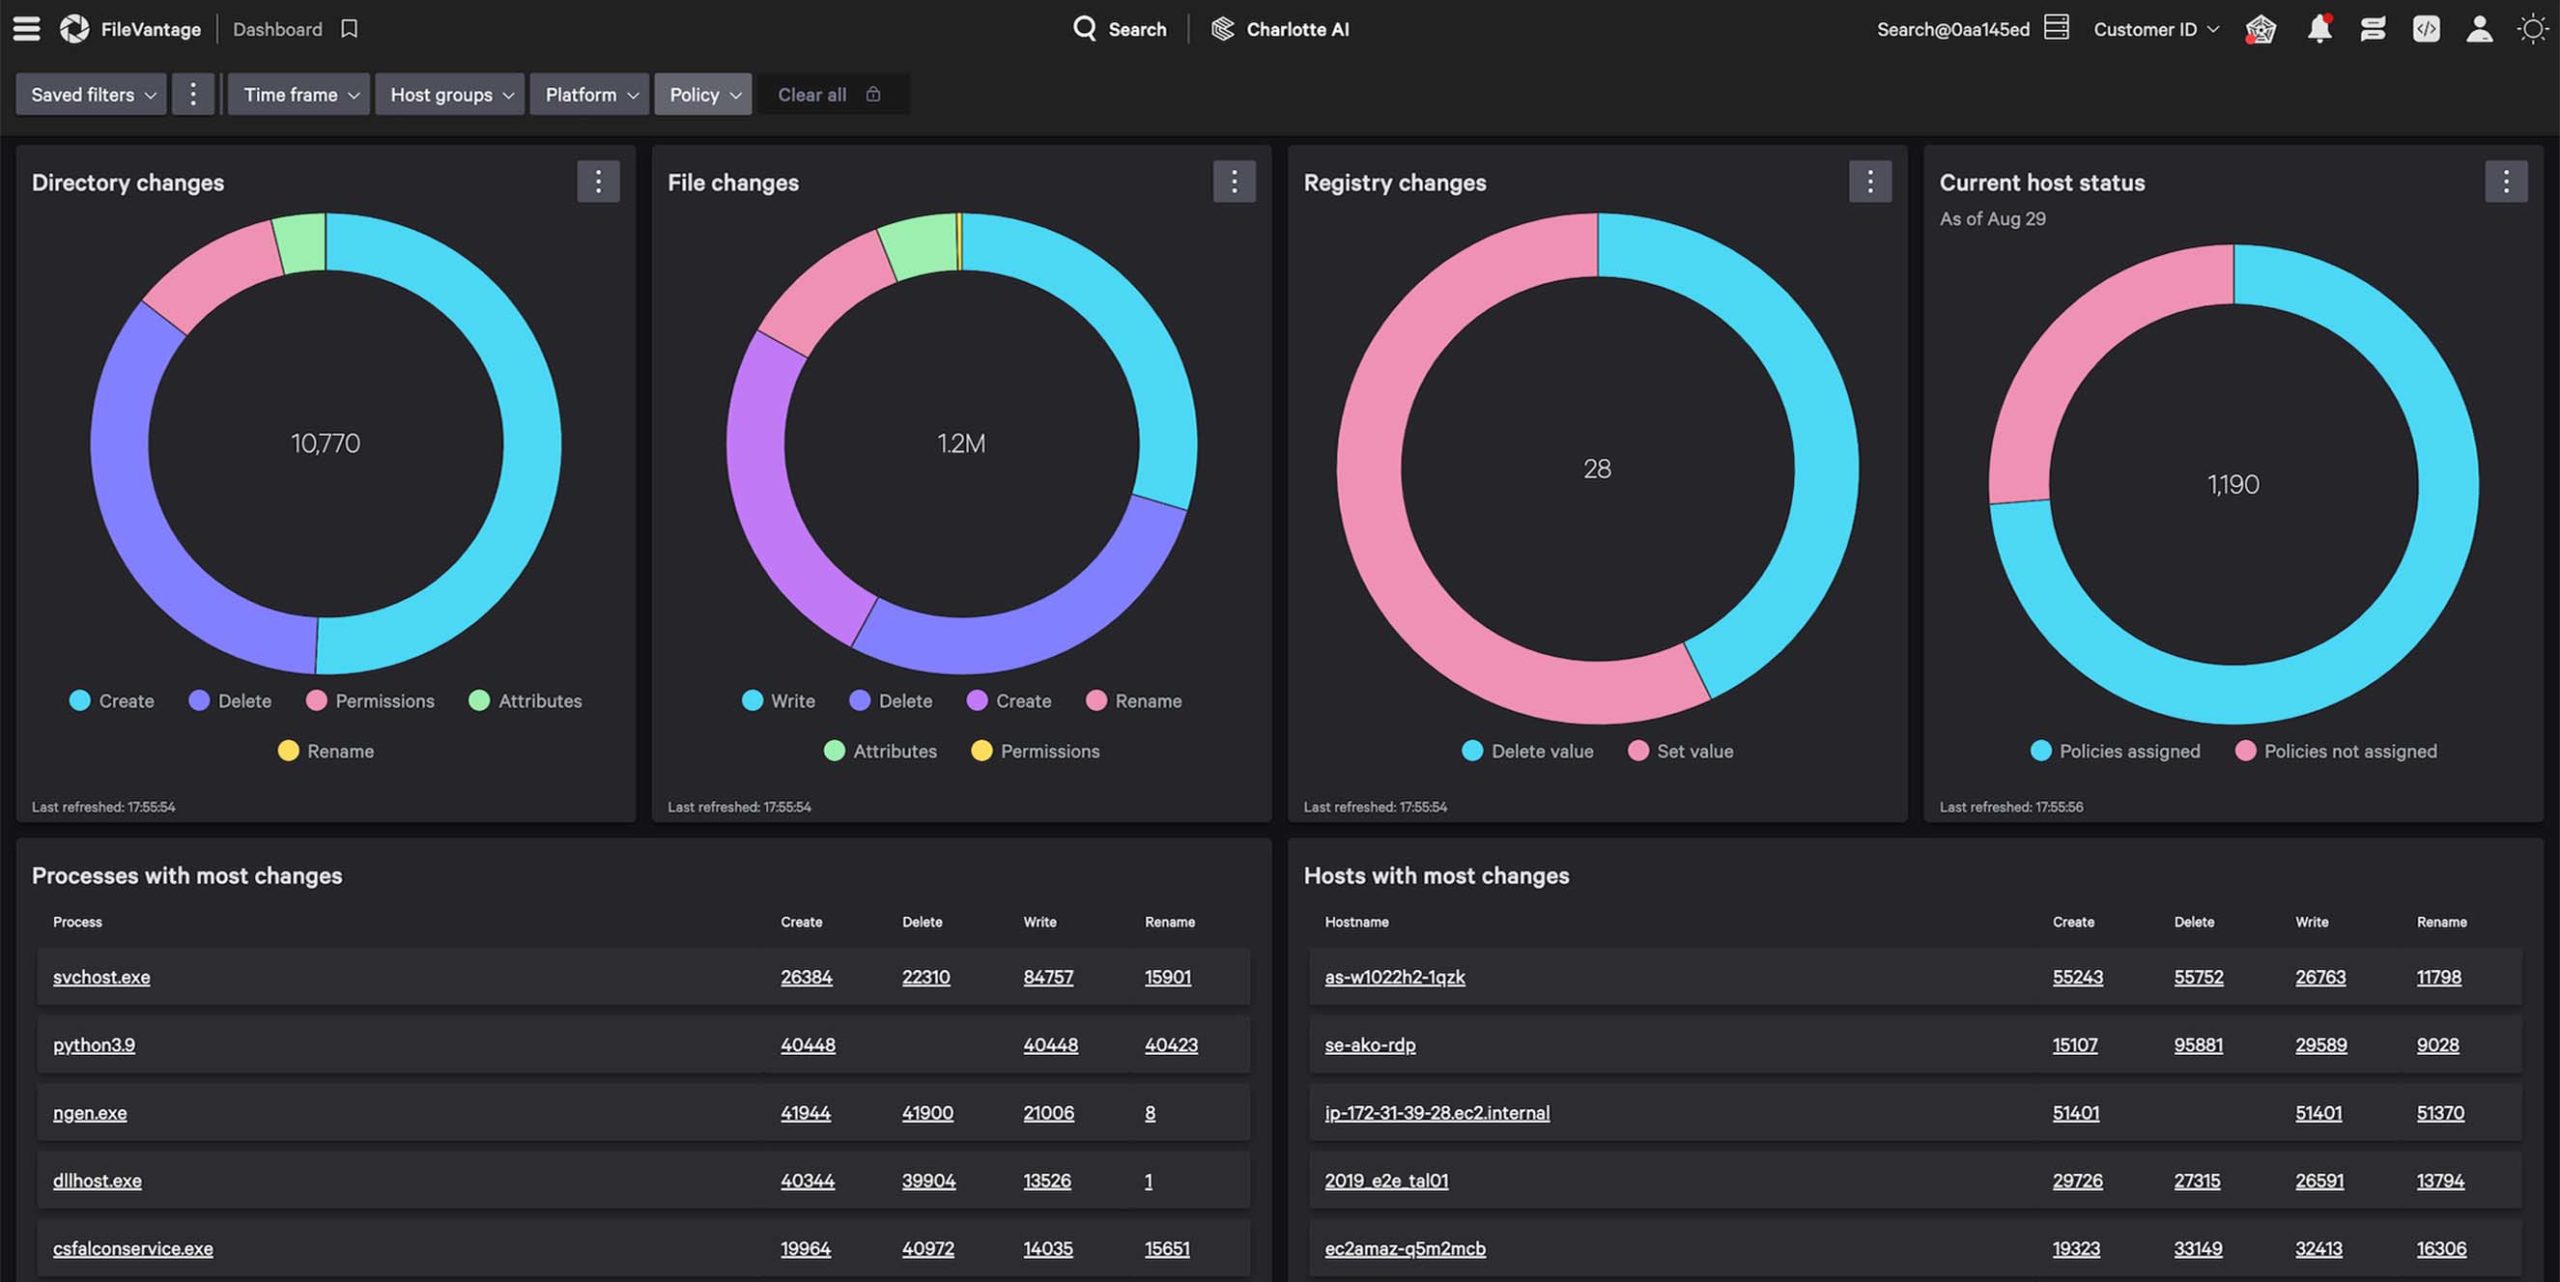This screenshot has height=1282, width=2560.
Task: Toggle Policies assigned in Current host status legend
Action: (2115, 751)
